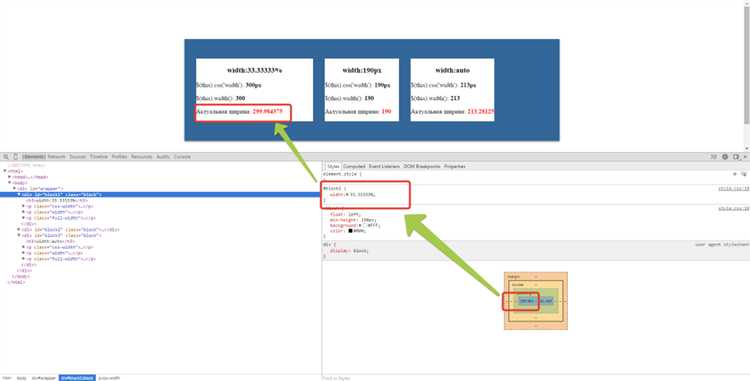Open stylesheet link beside #block1 rule

pyautogui.click(x=734, y=189)
